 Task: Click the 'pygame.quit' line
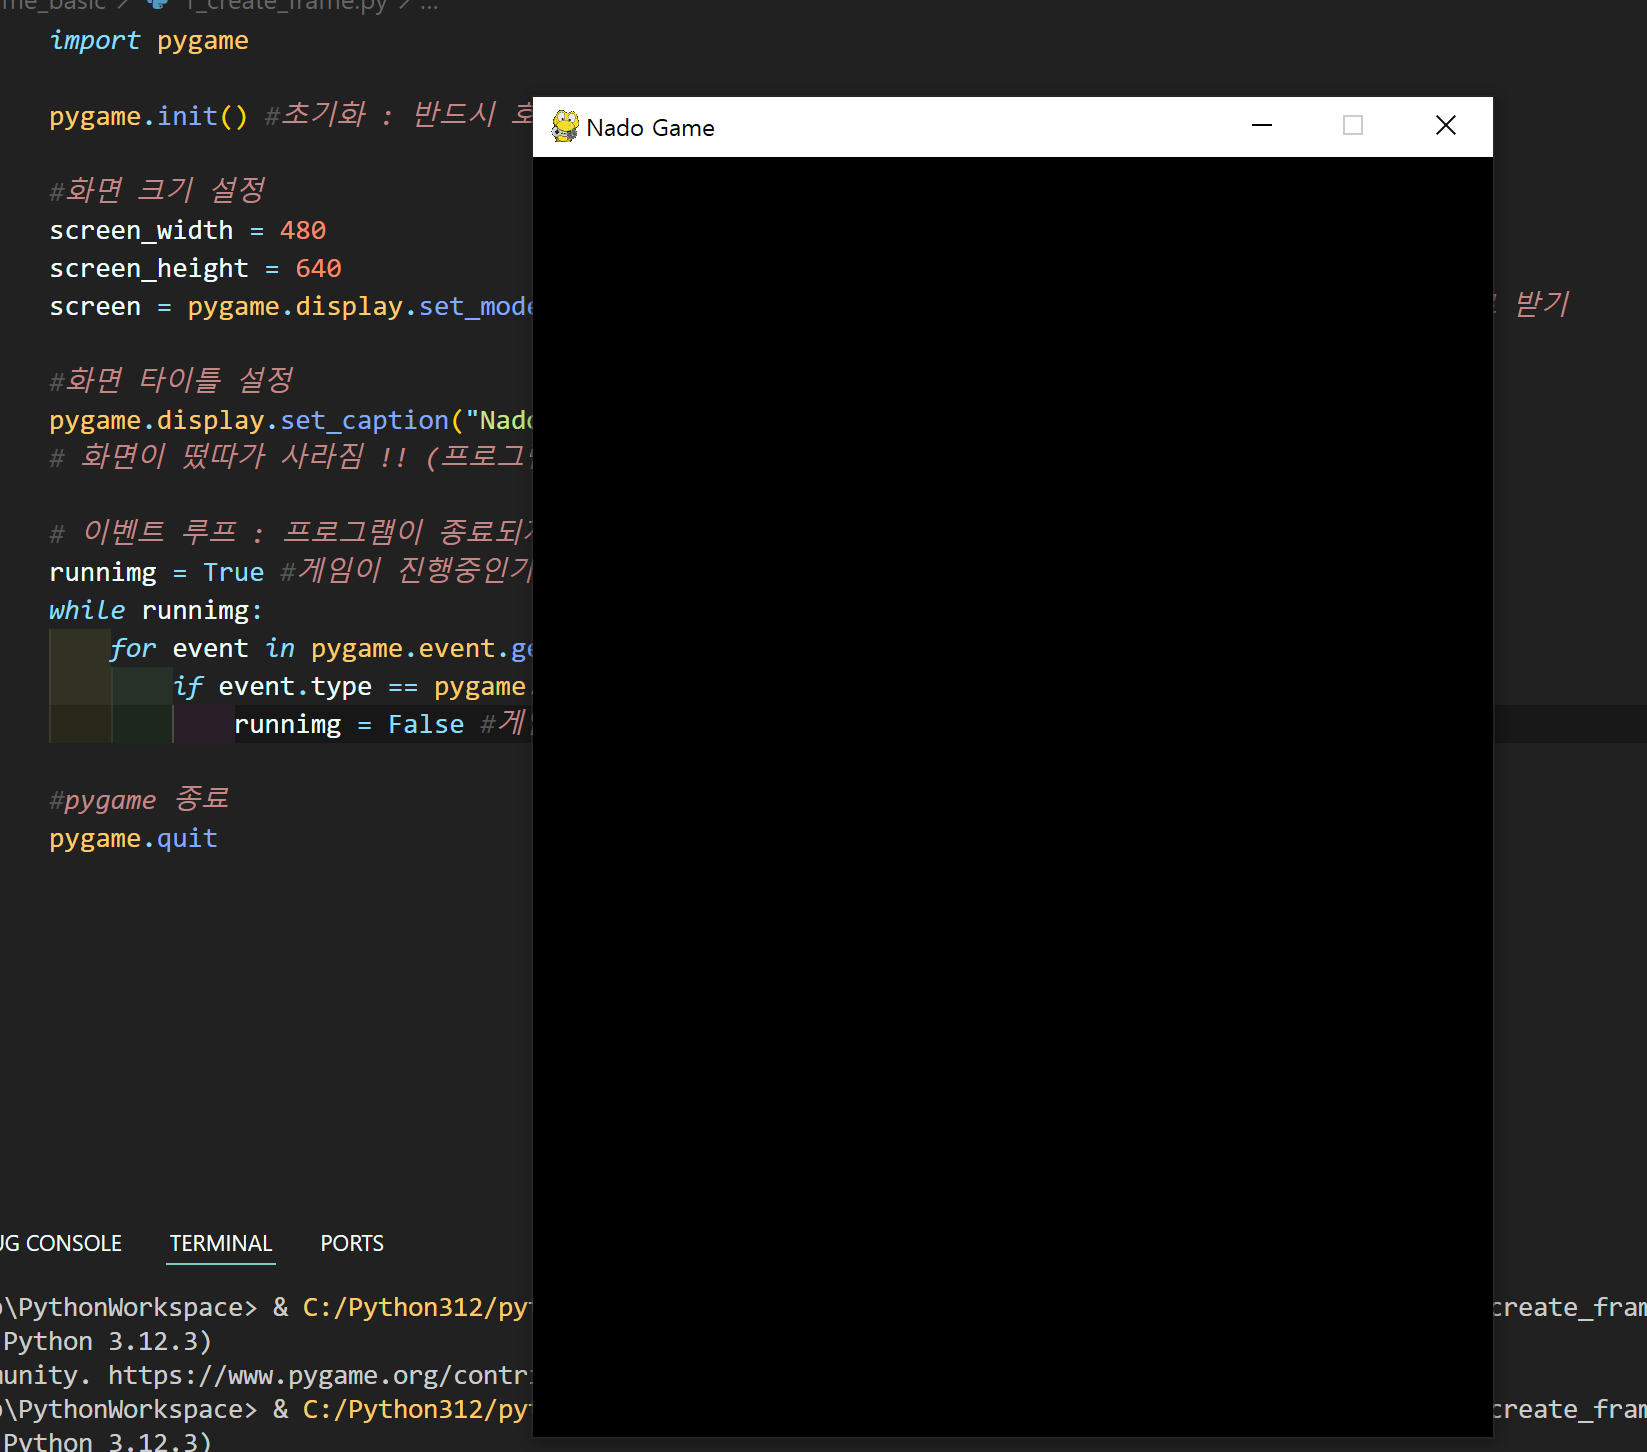[x=133, y=839]
